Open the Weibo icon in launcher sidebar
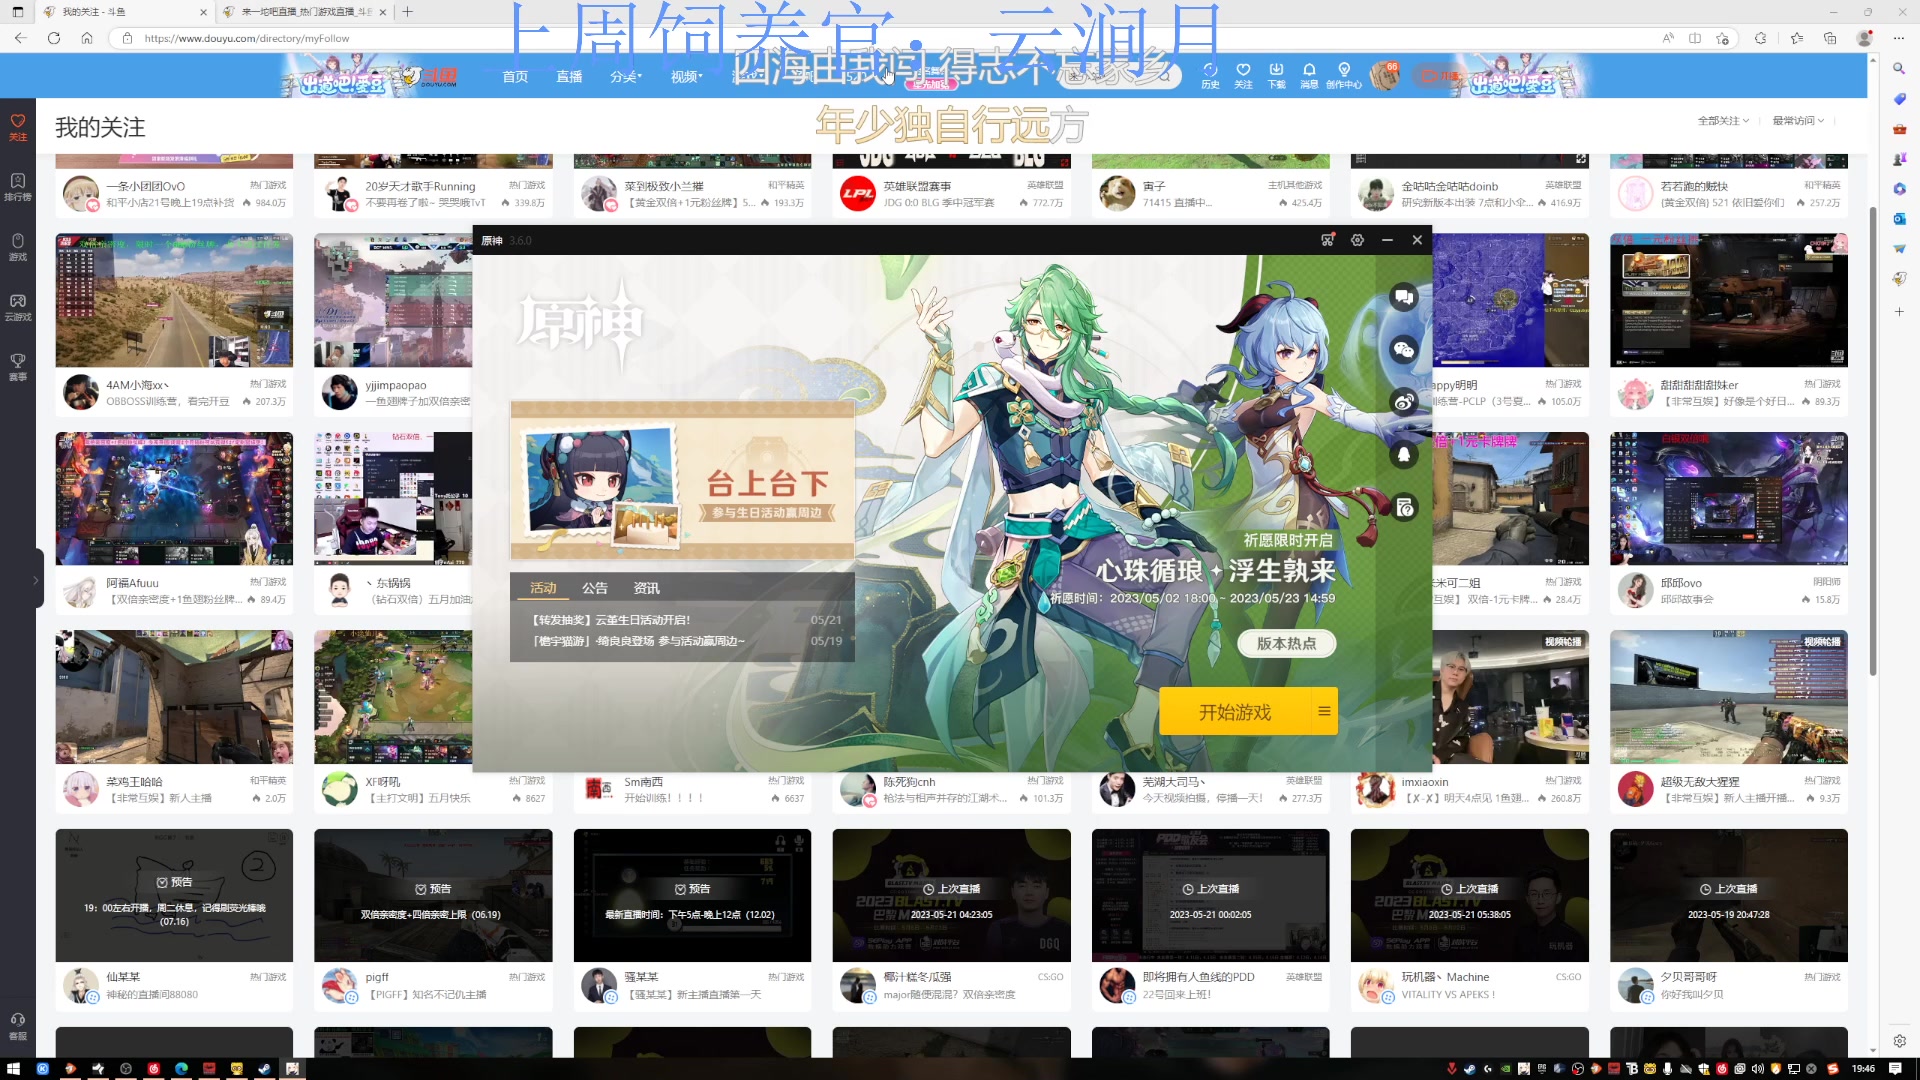 coord(1404,402)
